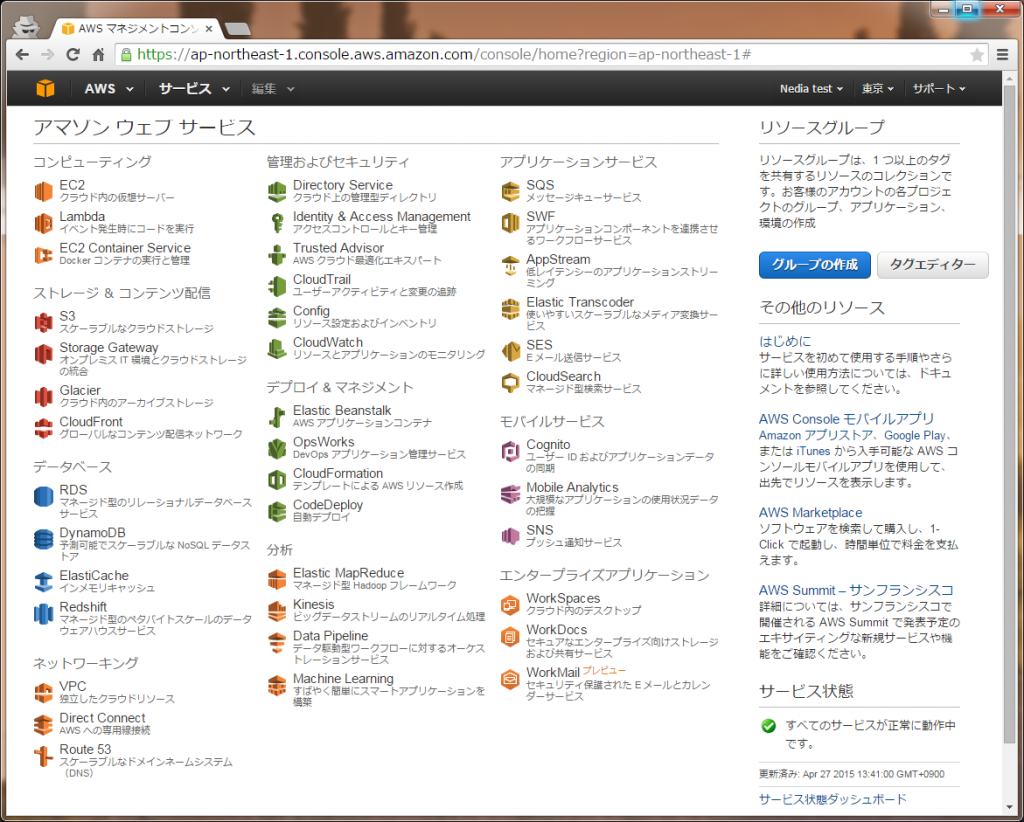Screen dimensions: 1024x822
Task: Click the タグエディター button
Action: 932,264
